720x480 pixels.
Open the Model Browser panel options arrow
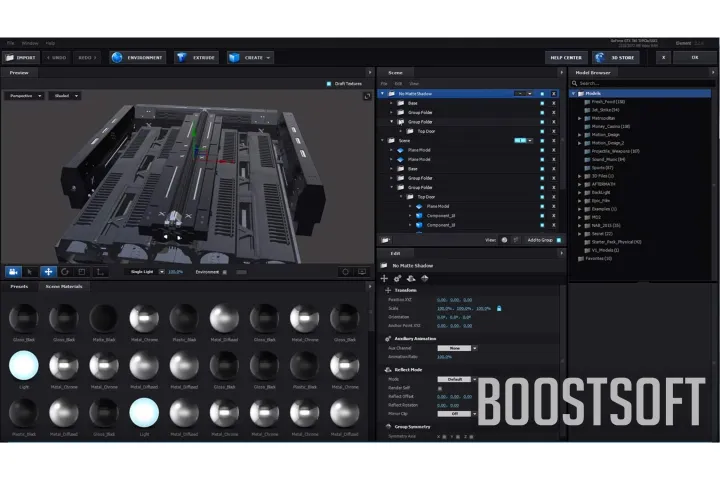[x=713, y=73]
